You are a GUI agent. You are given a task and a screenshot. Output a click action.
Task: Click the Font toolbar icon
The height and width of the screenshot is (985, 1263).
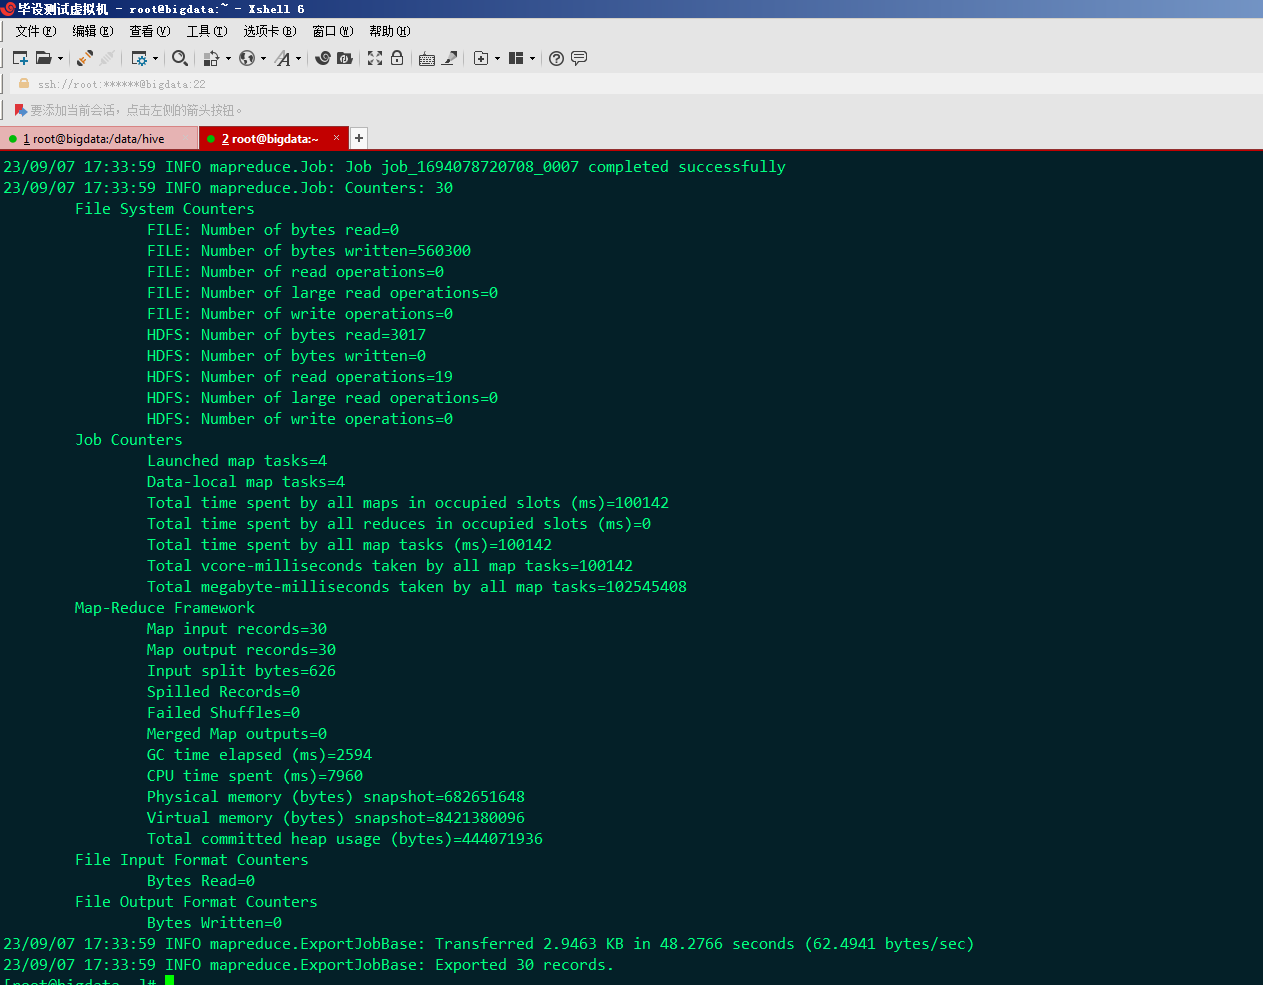283,58
